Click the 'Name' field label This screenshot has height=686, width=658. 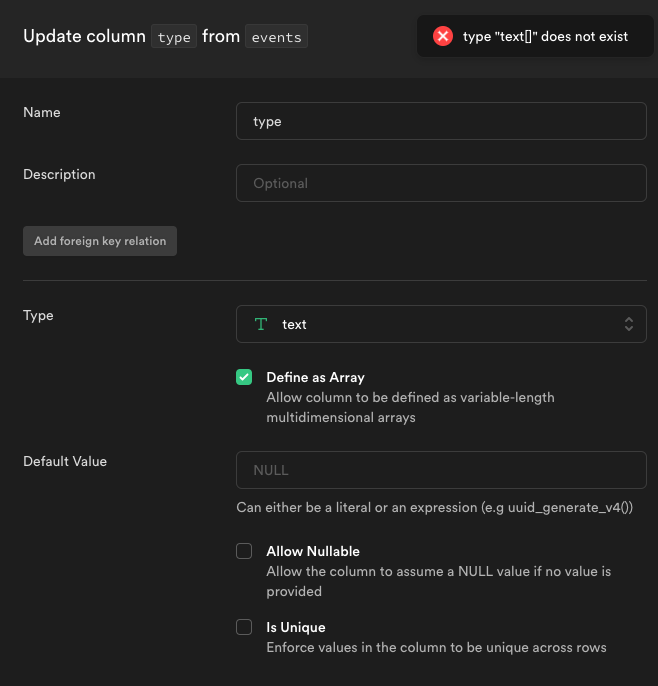[42, 112]
